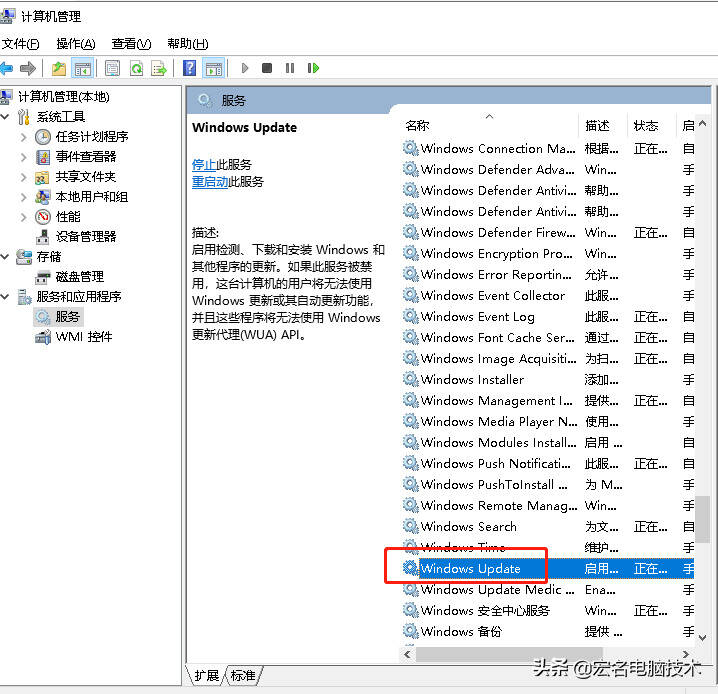The width and height of the screenshot is (718, 694).
Task: Select the 任务计划程序 tree item
Action: [x=92, y=137]
